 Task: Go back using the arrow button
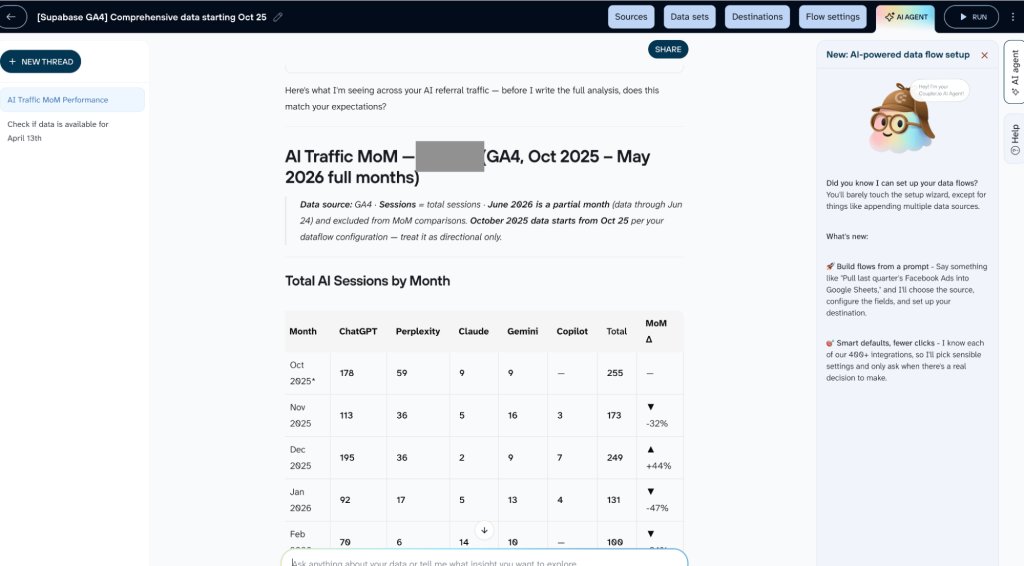point(12,17)
